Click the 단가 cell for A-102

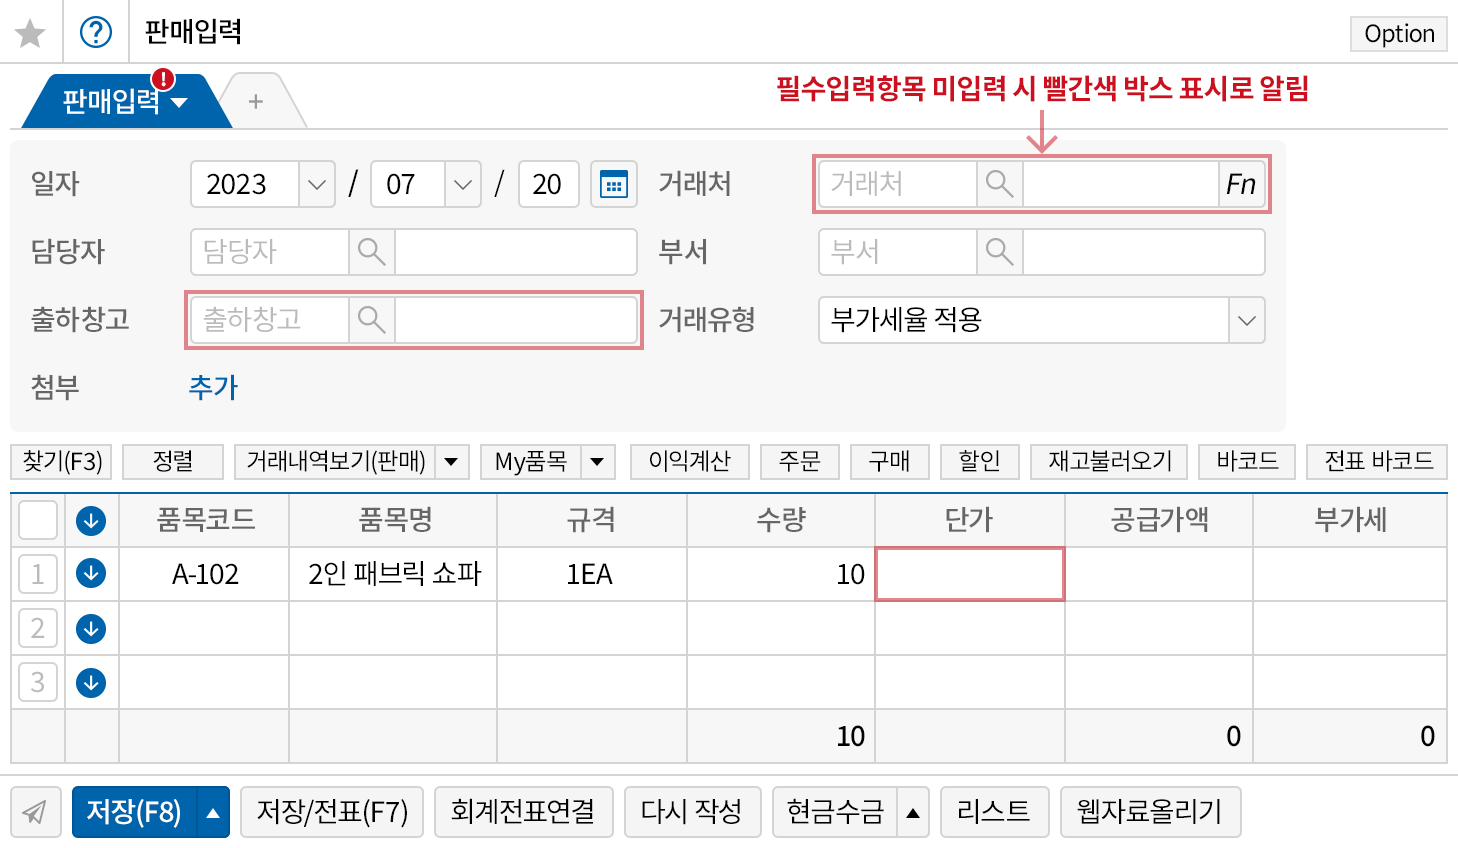969,574
